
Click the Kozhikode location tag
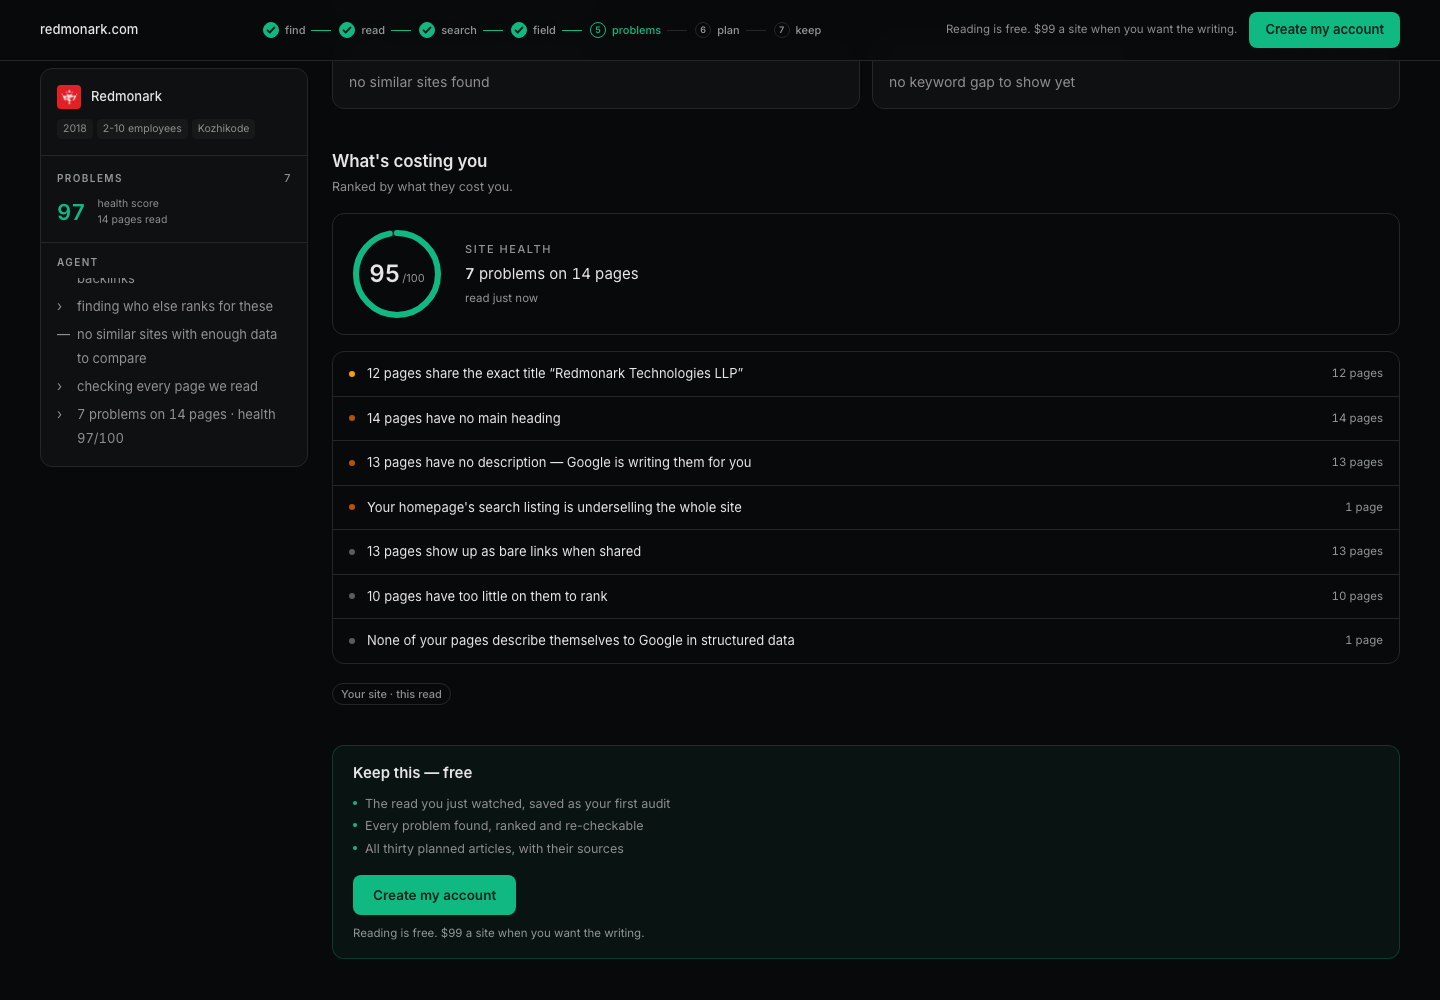point(223,128)
